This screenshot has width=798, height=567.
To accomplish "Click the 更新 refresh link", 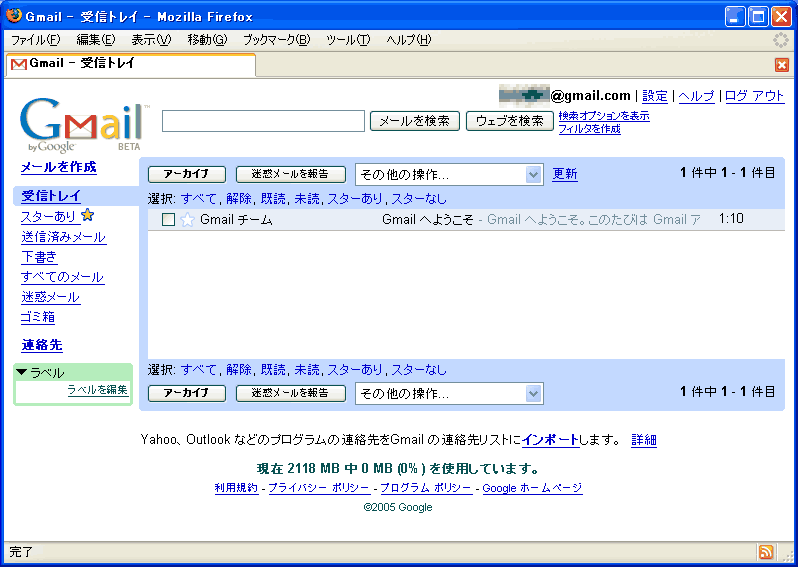I will click(565, 174).
